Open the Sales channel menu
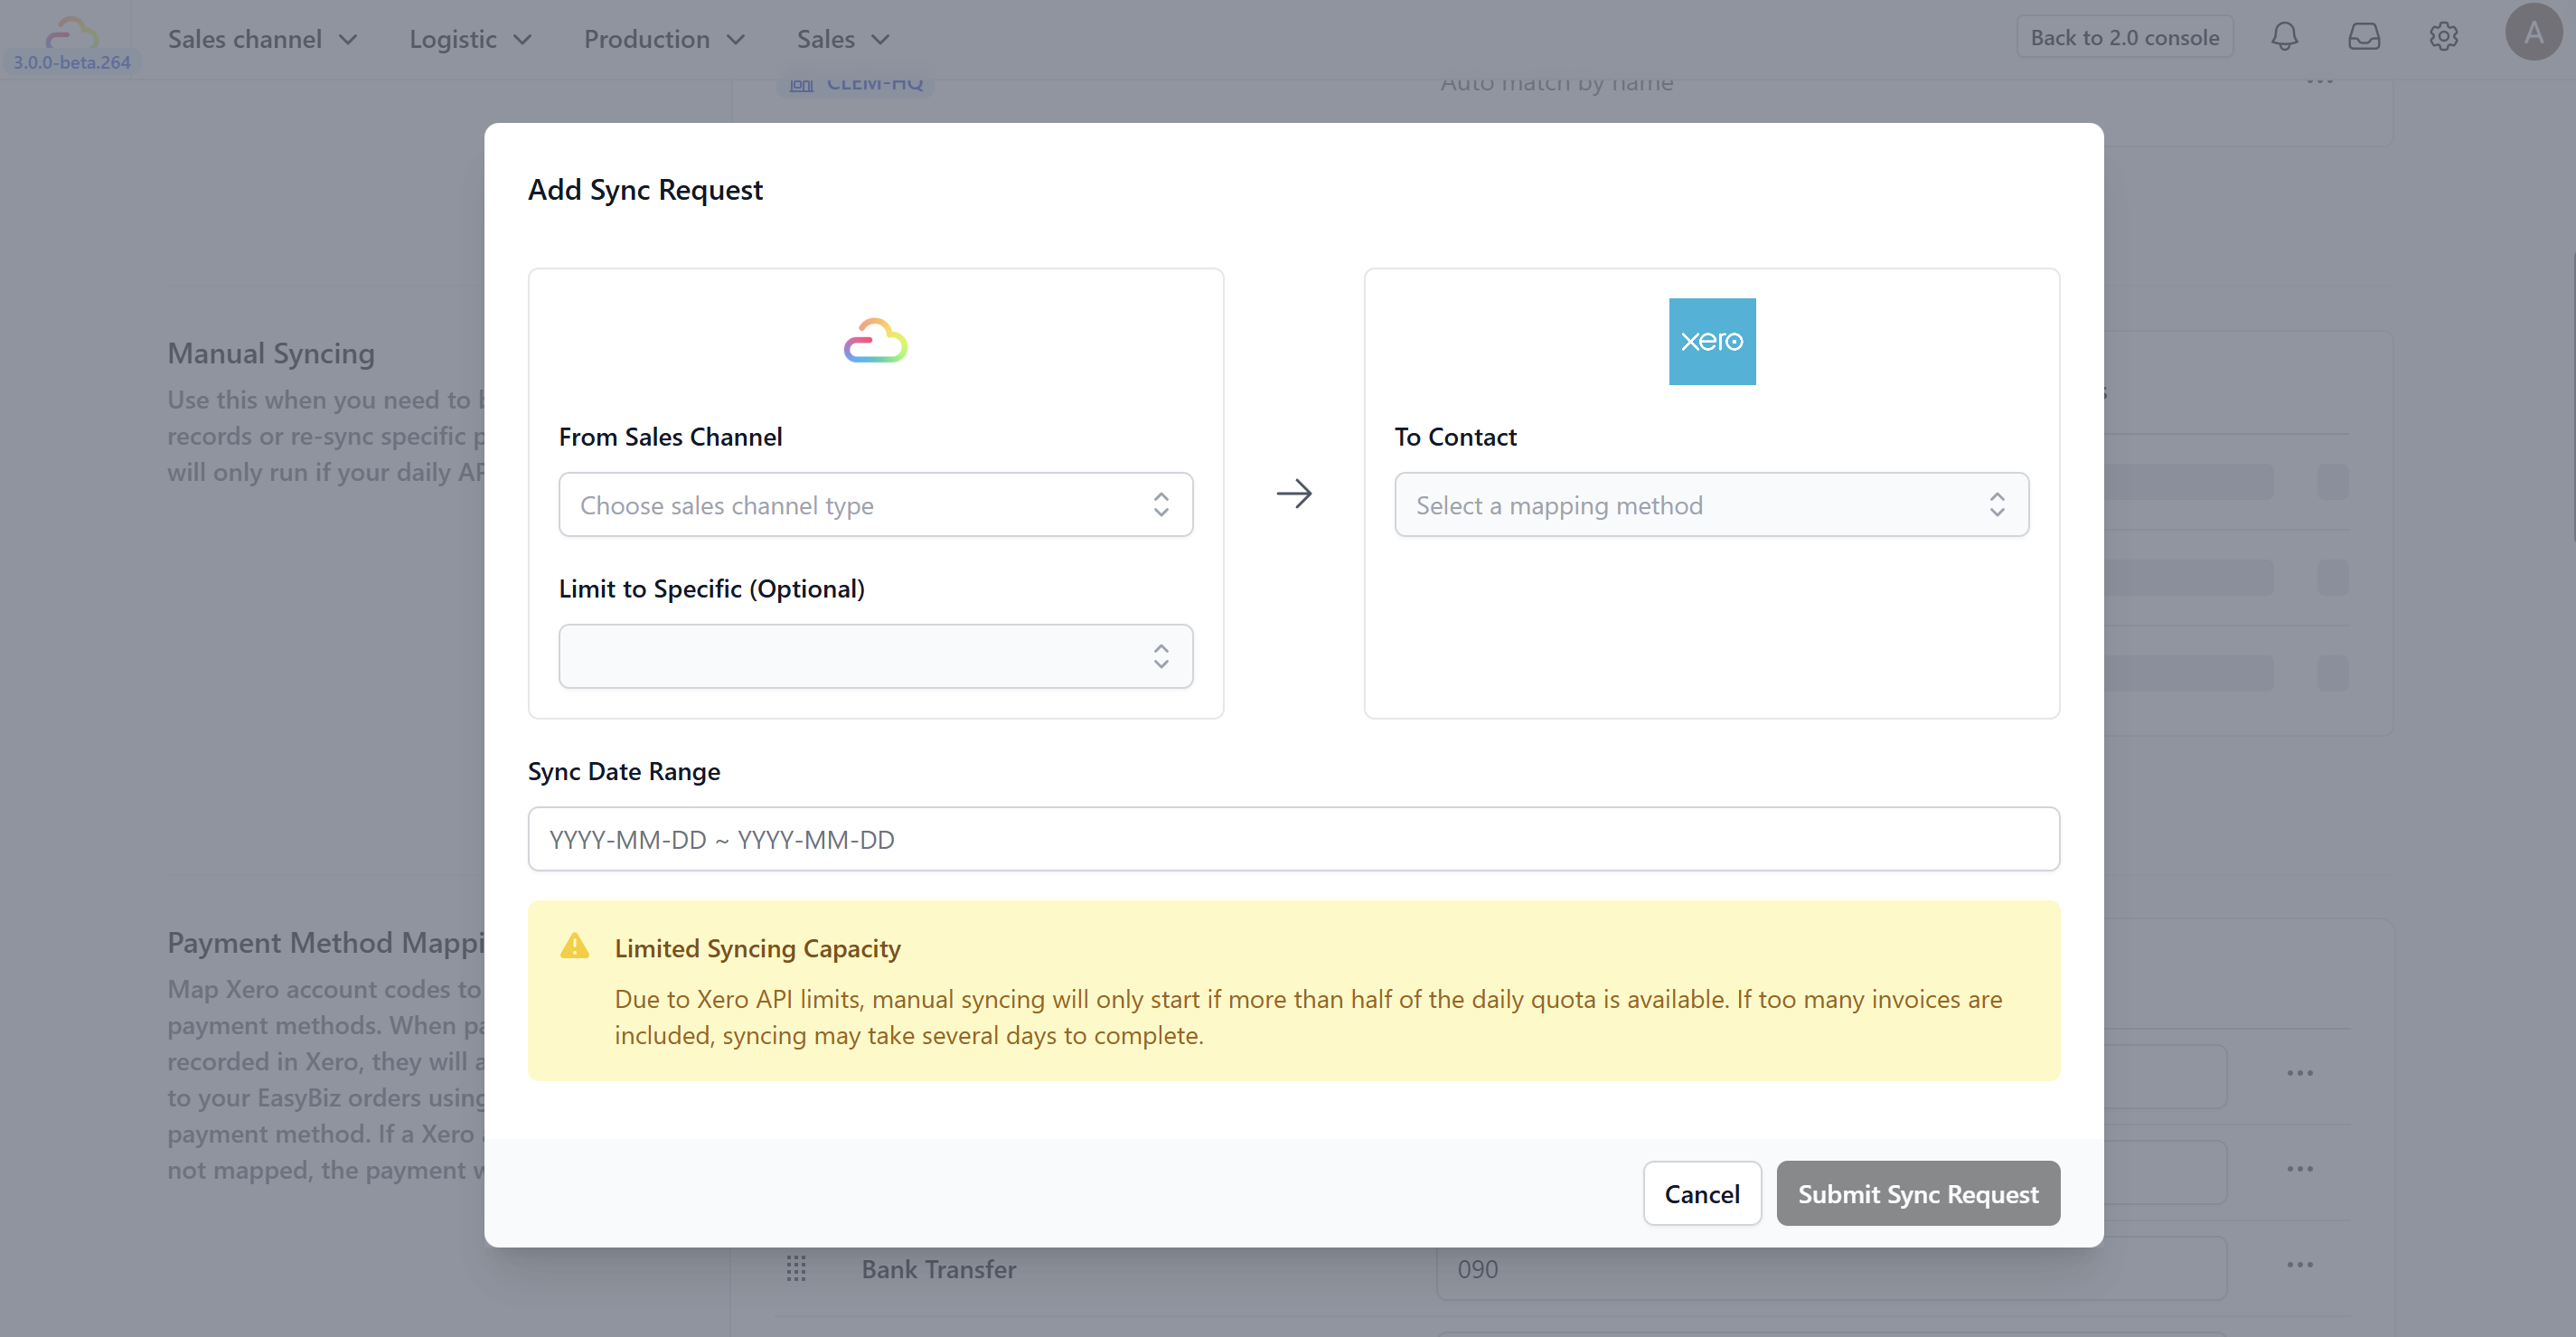The image size is (2576, 1337). pyautogui.click(x=262, y=39)
